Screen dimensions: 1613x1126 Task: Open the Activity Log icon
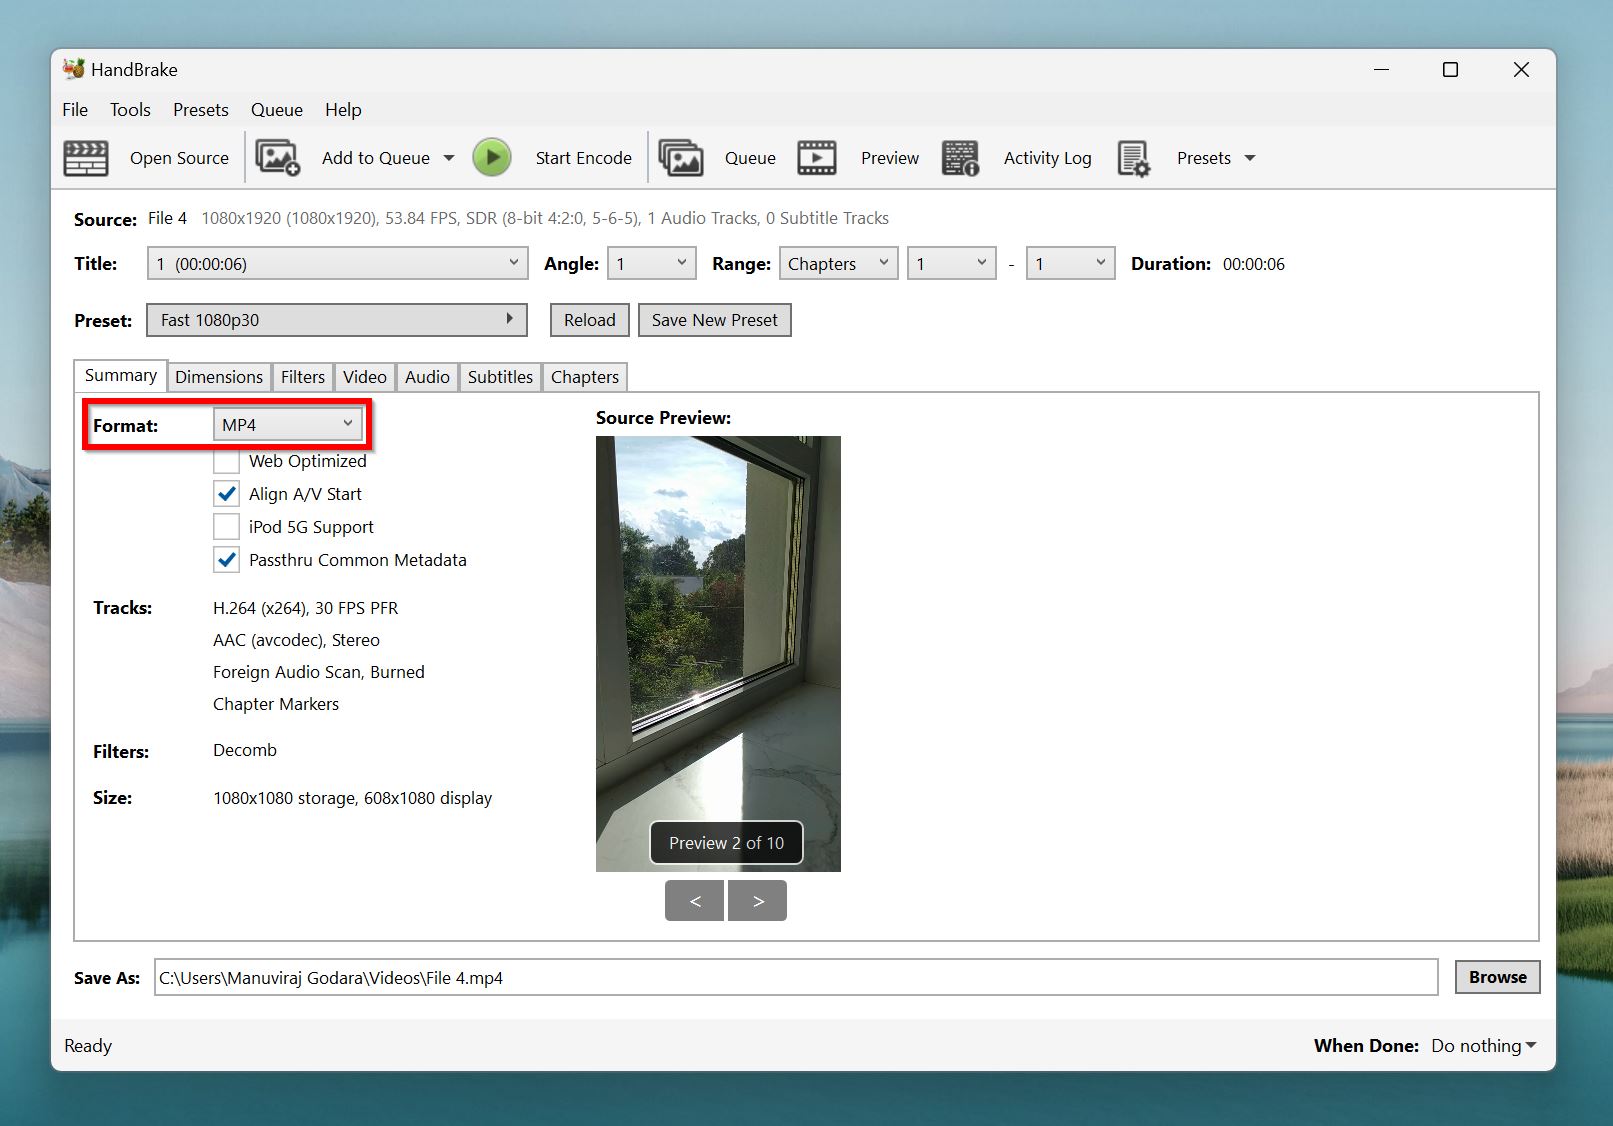pos(959,157)
